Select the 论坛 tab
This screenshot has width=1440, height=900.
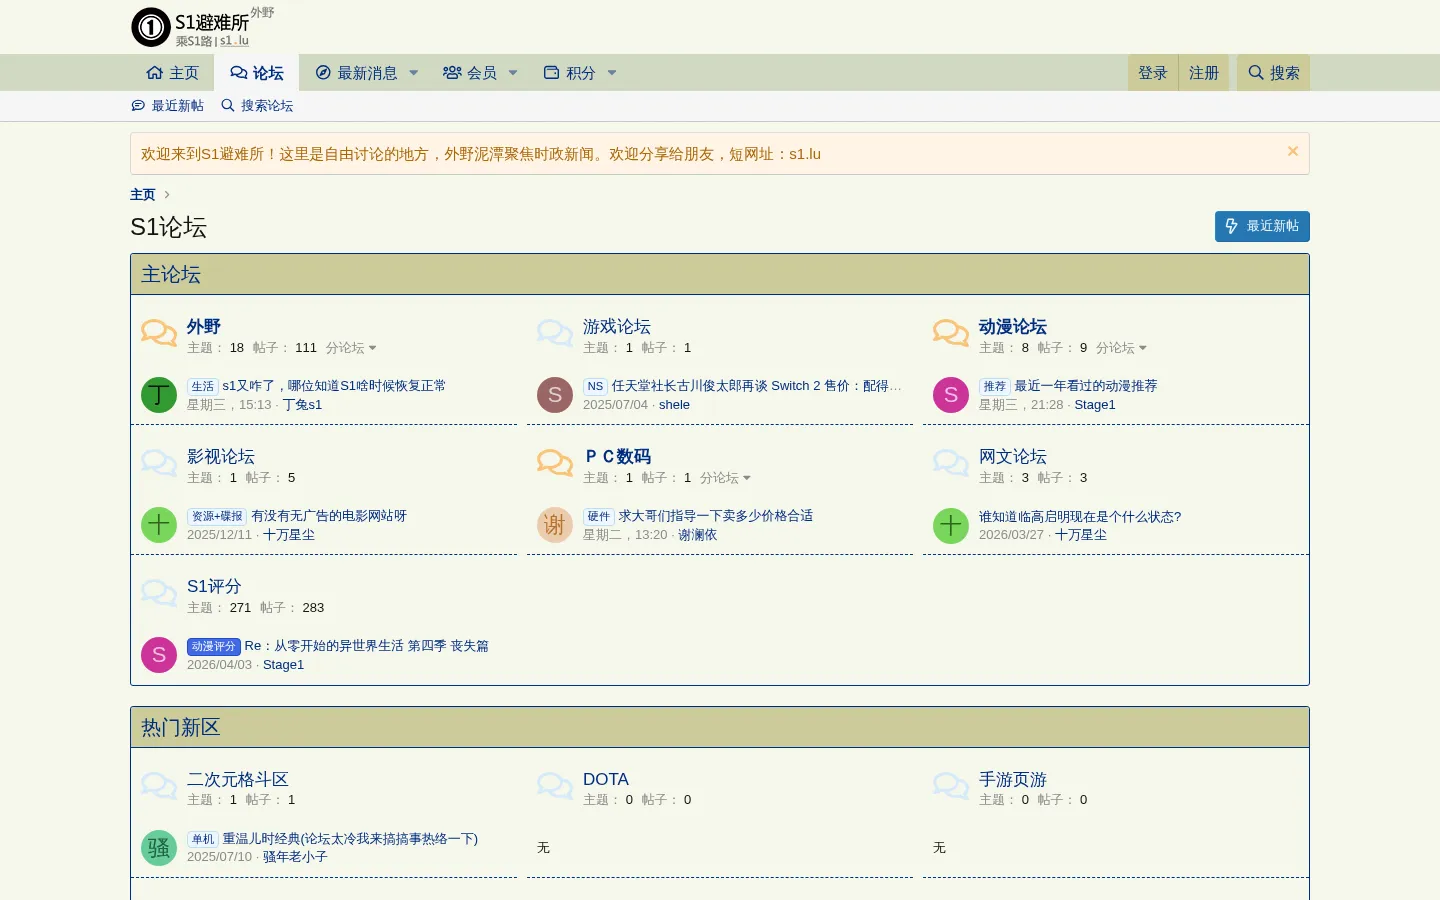pos(257,73)
